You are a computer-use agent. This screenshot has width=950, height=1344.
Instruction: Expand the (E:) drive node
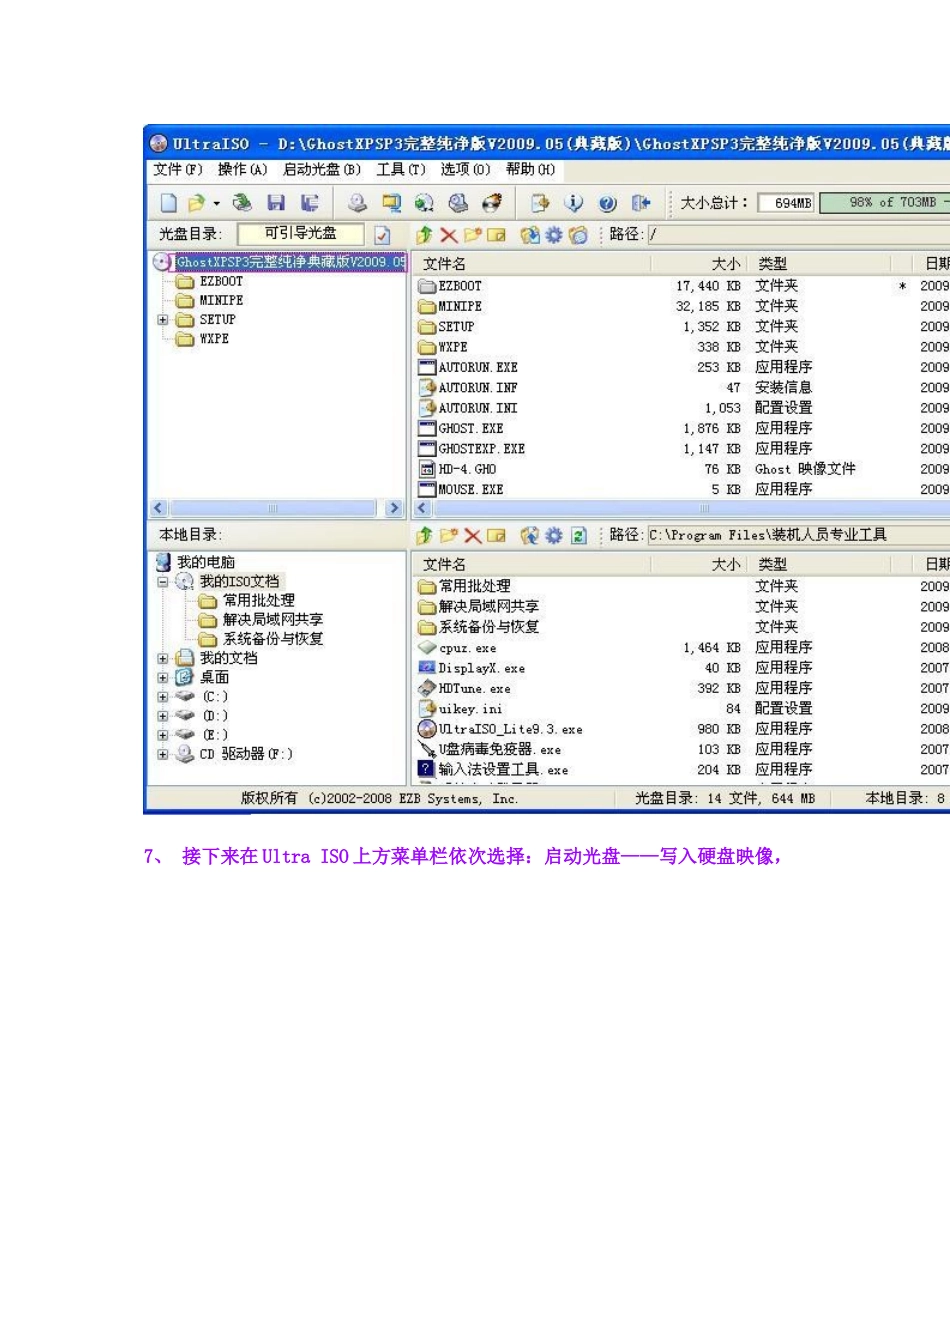click(x=163, y=735)
